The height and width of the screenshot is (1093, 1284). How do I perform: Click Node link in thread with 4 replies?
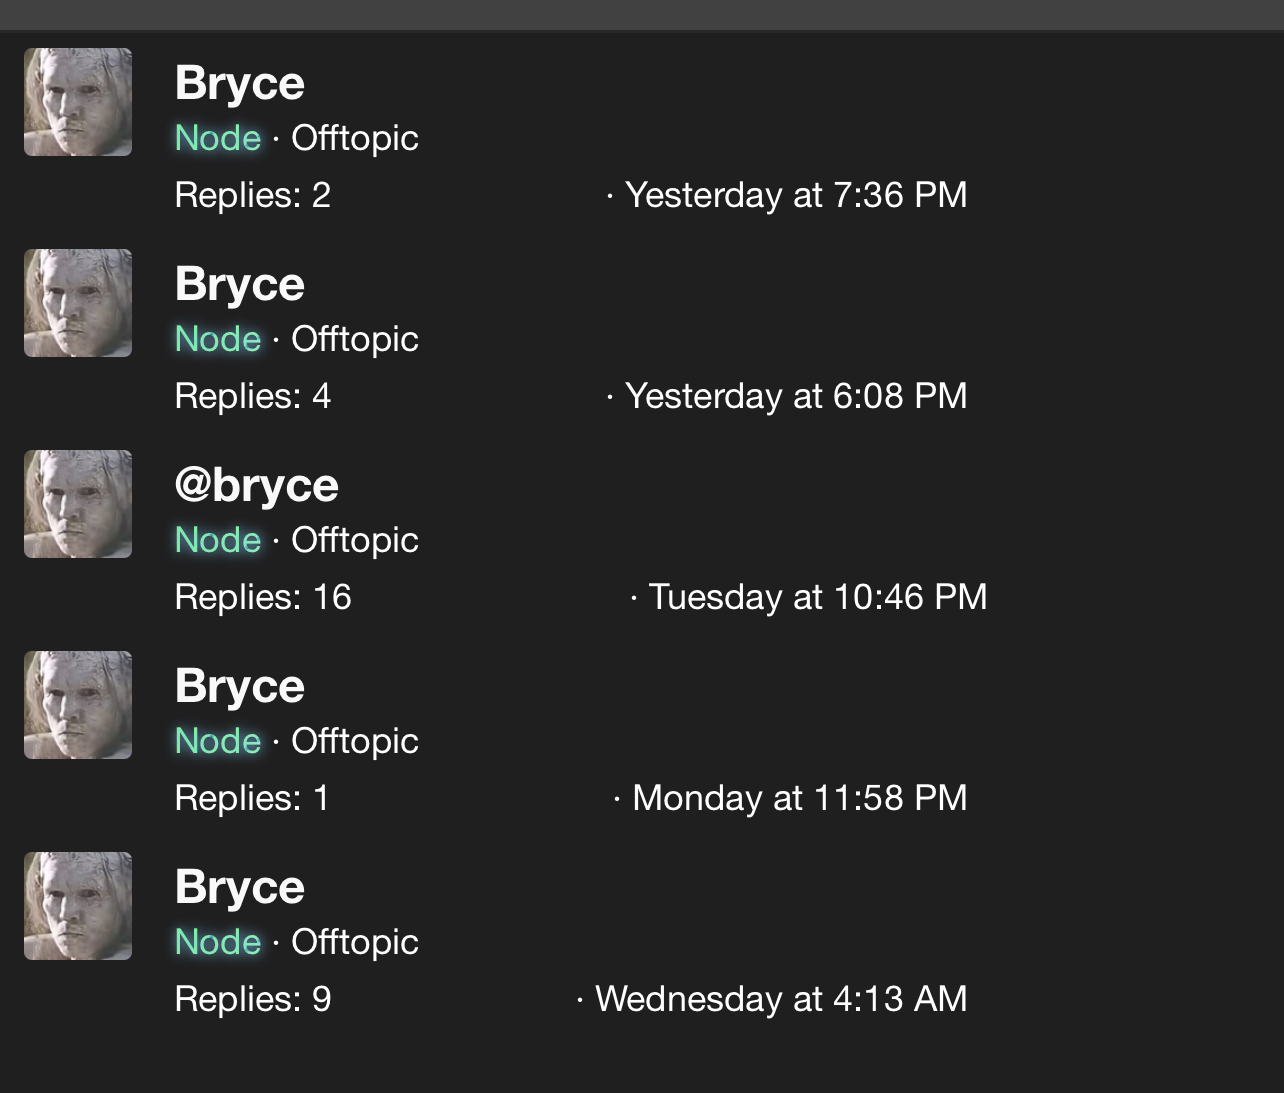point(217,339)
